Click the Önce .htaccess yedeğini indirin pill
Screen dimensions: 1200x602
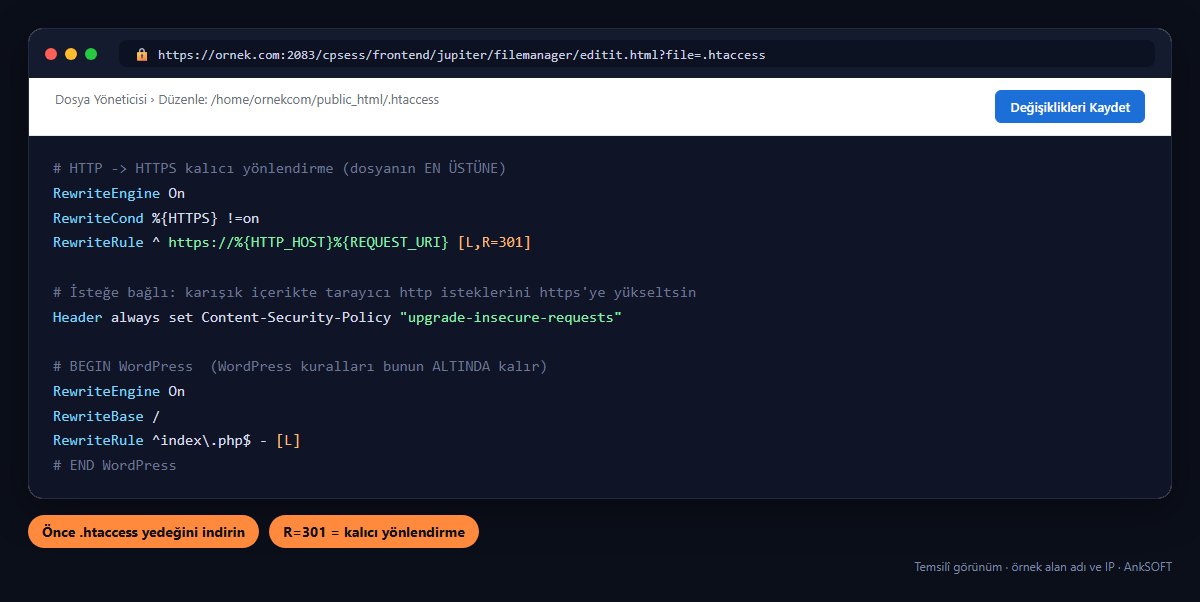[143, 532]
